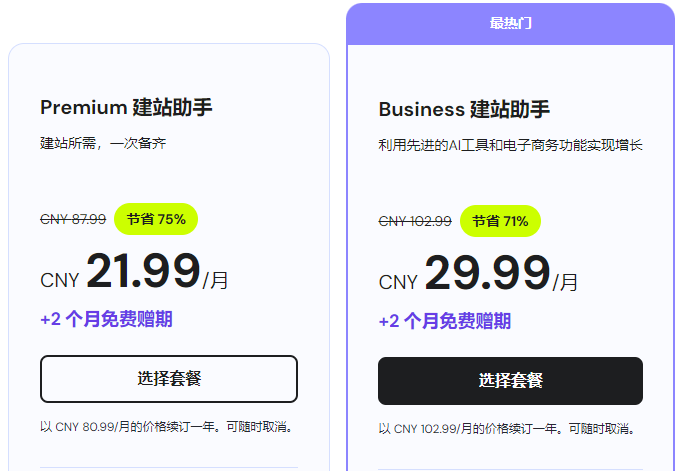The height and width of the screenshot is (471, 698).
Task: Click Premium's +2 个月免费赠期 offer text
Action: [x=106, y=319]
